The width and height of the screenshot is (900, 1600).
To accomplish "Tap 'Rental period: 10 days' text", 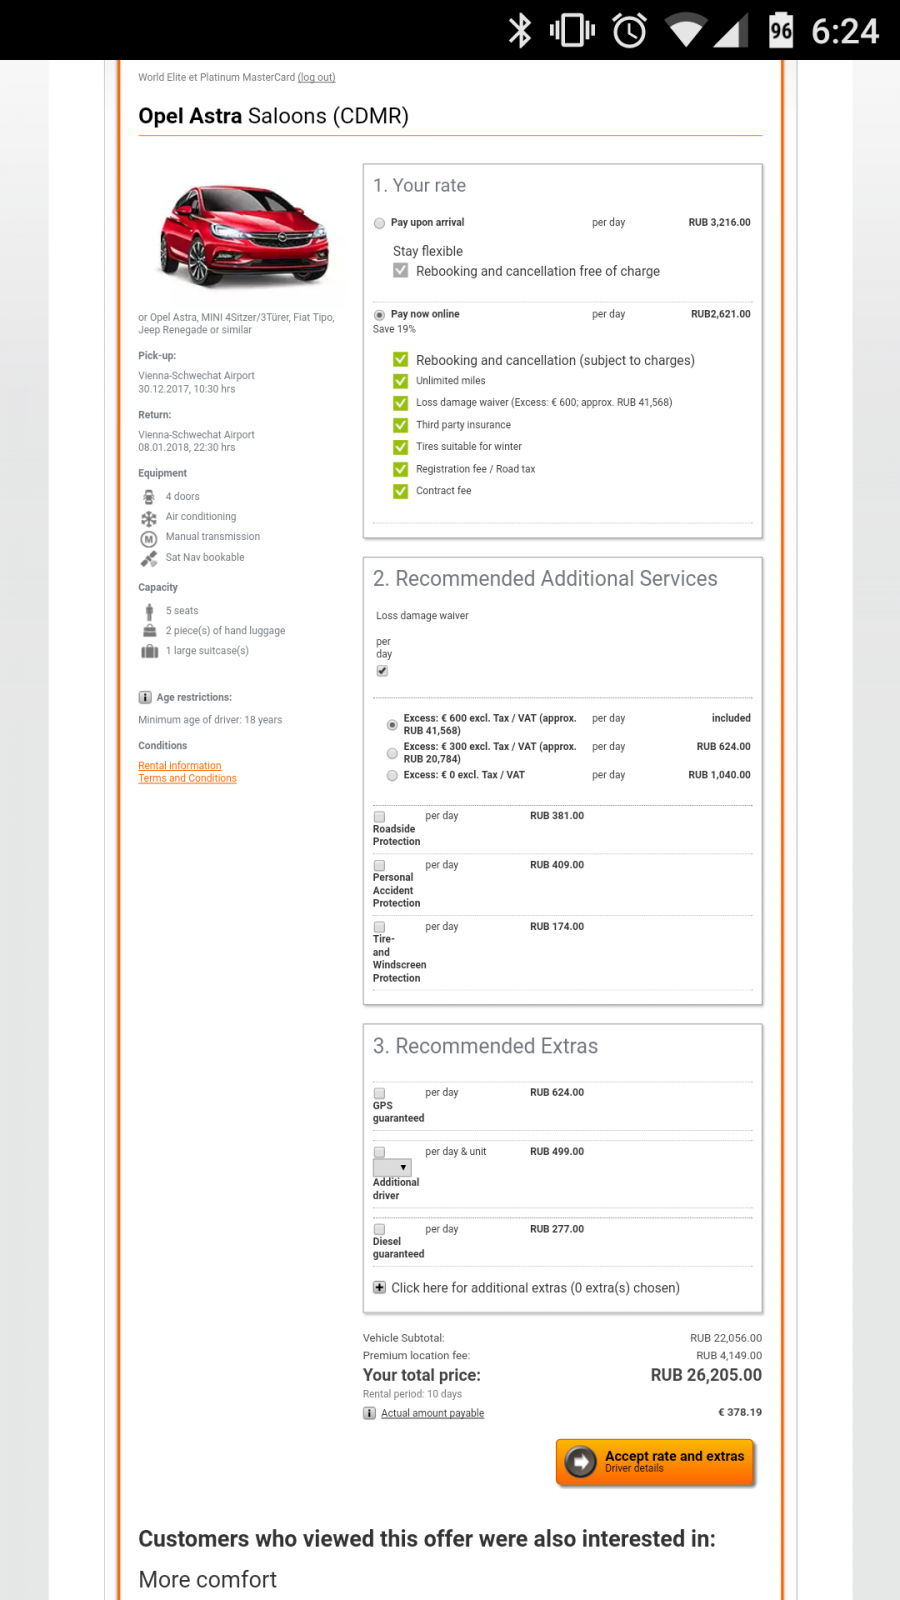I will 412,1394.
